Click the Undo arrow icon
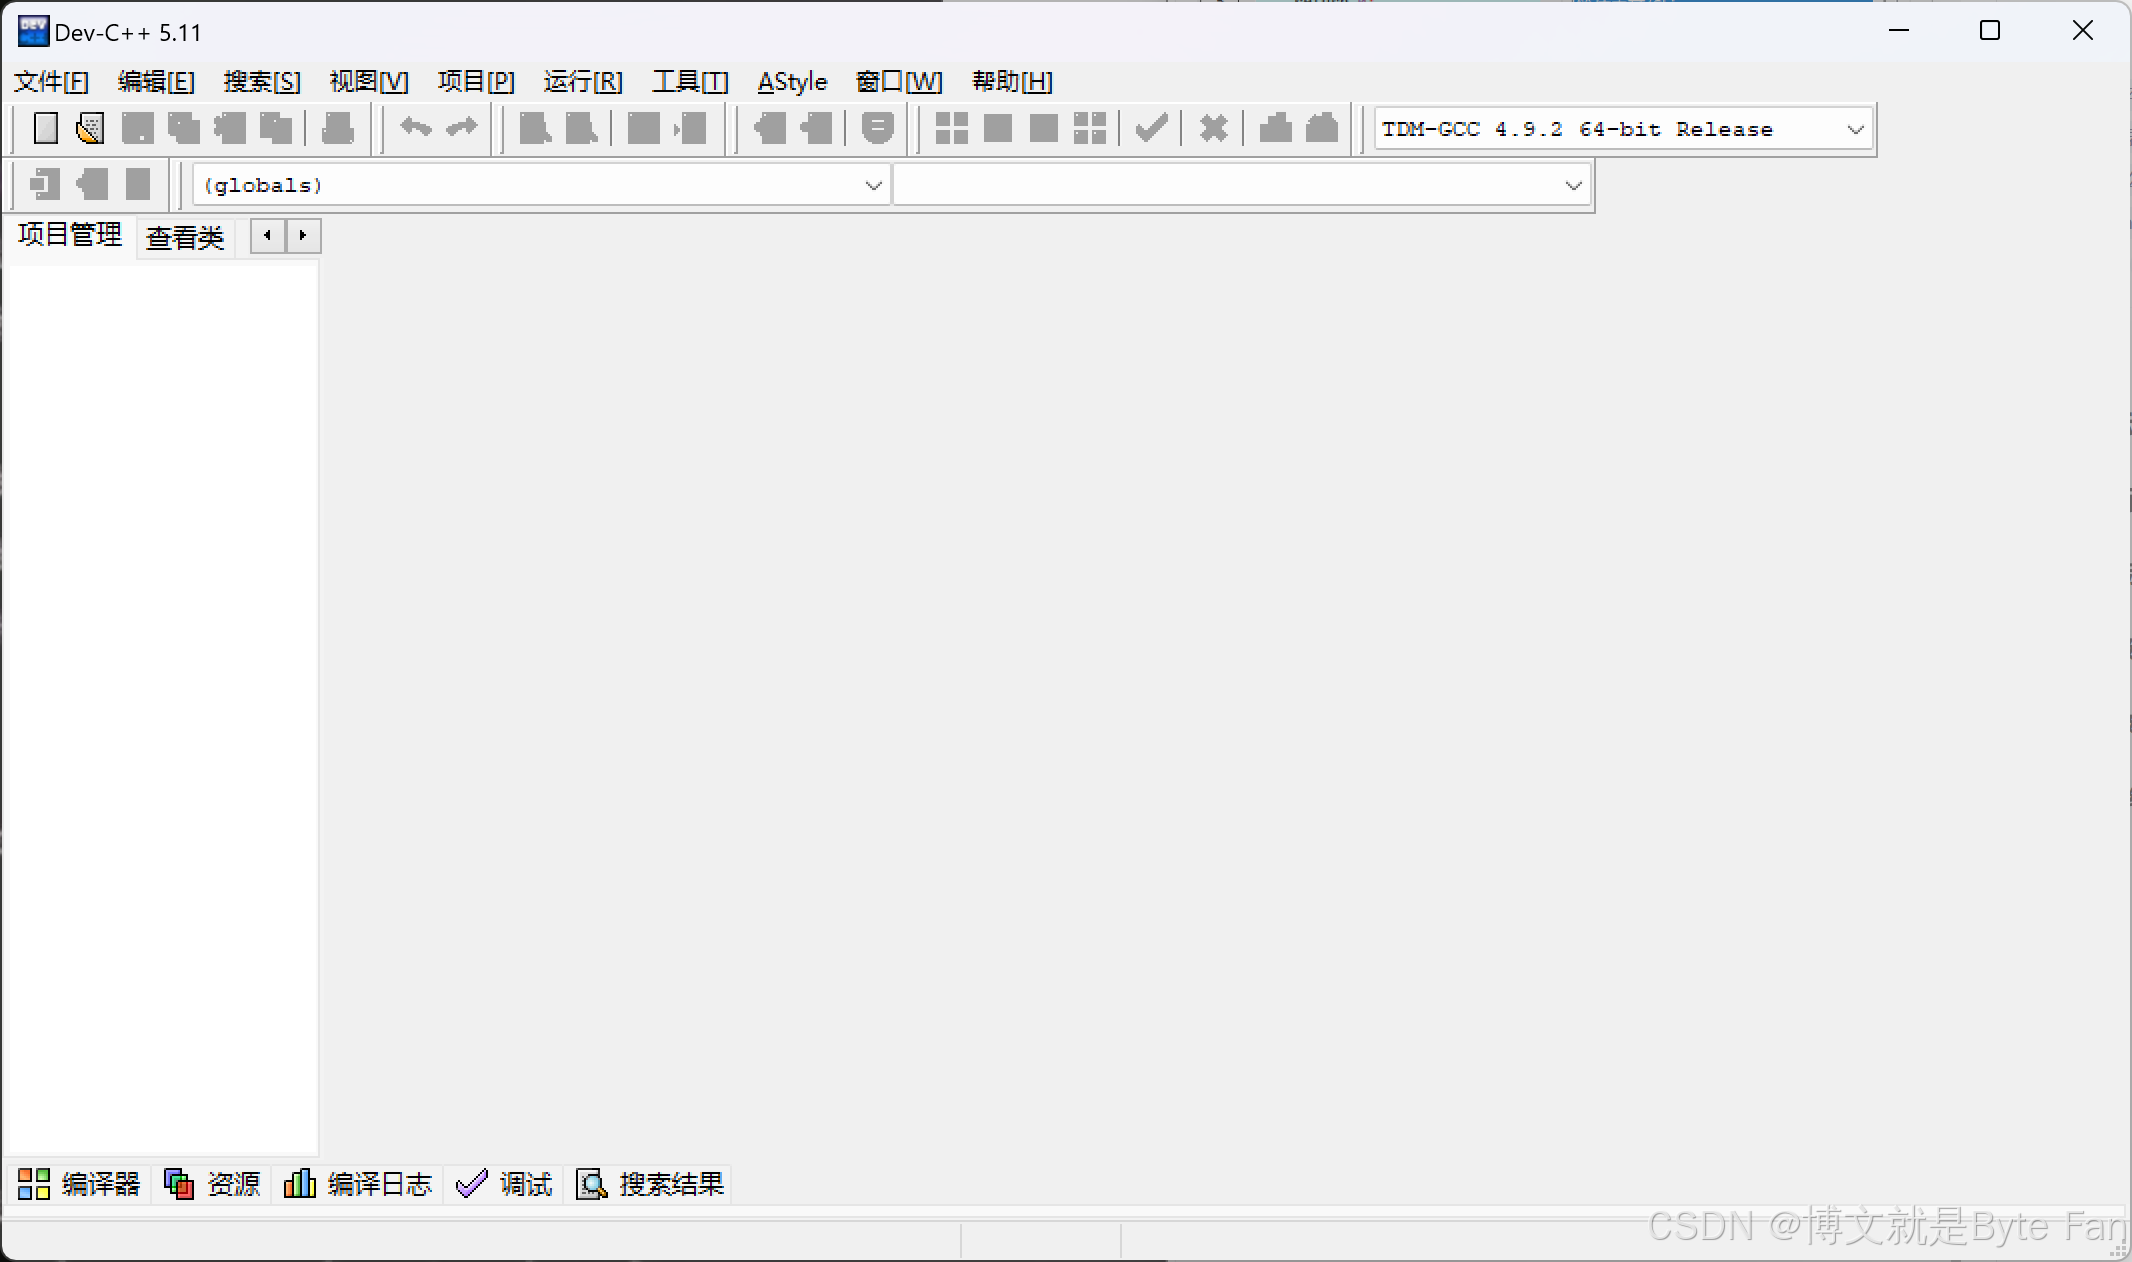The width and height of the screenshot is (2132, 1262). click(415, 128)
